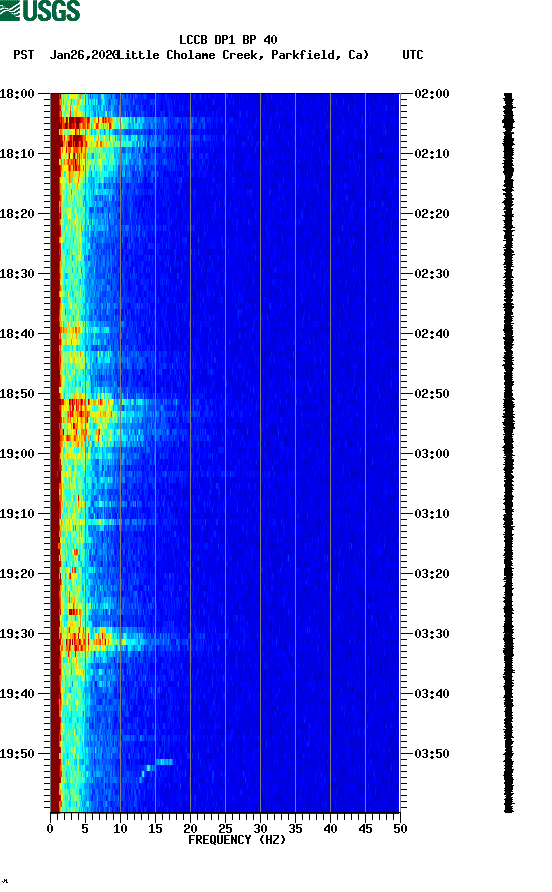The height and width of the screenshot is (892, 552).
Task: Click the 18:50 PST time label
Action: tap(17, 394)
